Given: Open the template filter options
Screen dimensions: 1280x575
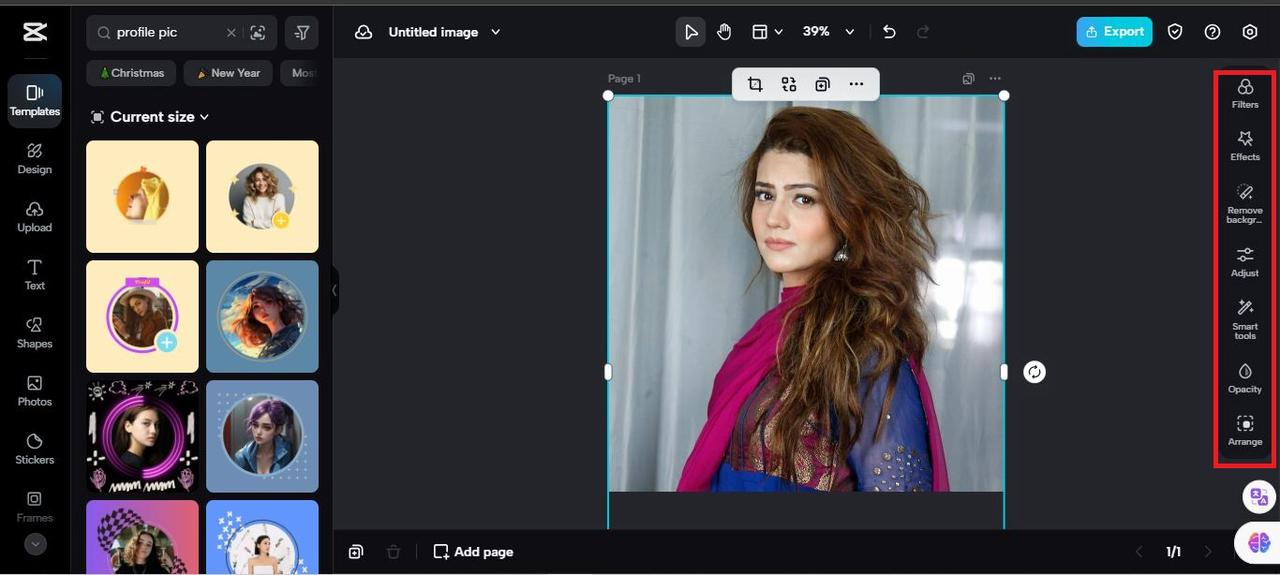Looking at the screenshot, I should [x=302, y=33].
